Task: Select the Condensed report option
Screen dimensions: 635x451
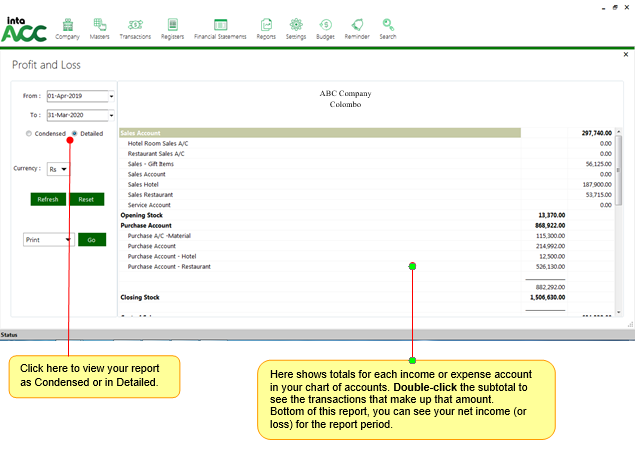Action: click(29, 133)
